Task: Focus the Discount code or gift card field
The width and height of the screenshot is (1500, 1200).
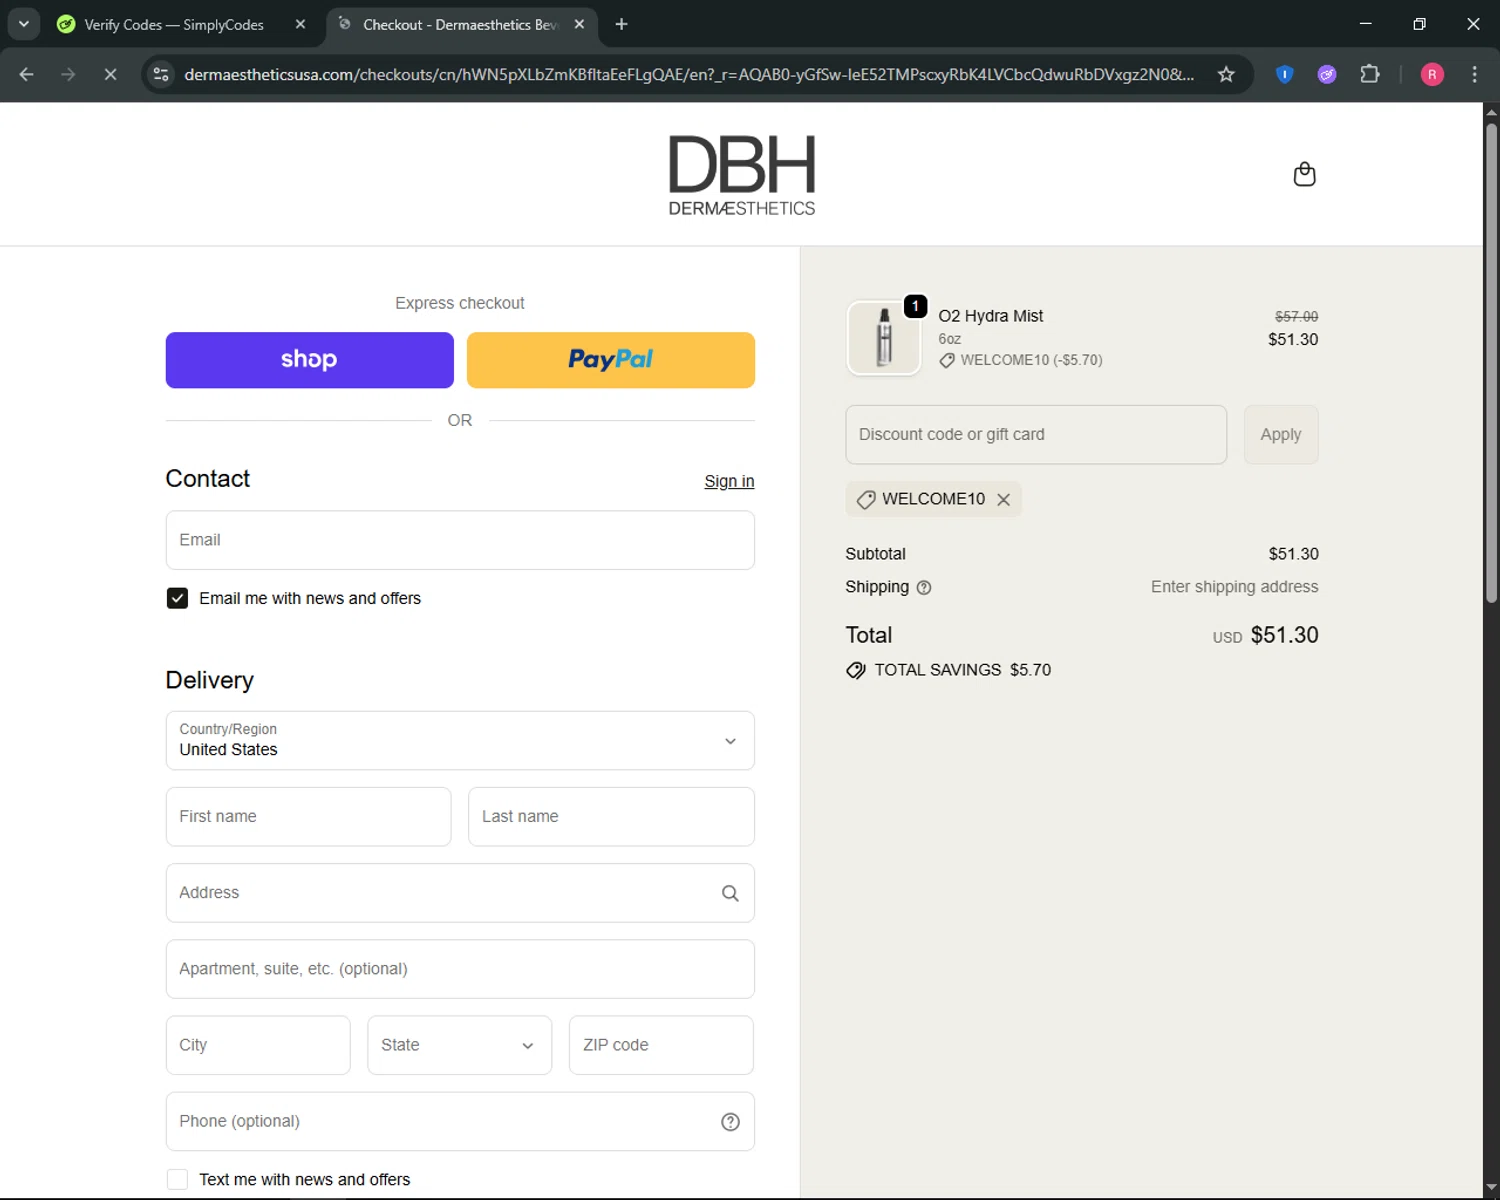Action: pos(1036,435)
